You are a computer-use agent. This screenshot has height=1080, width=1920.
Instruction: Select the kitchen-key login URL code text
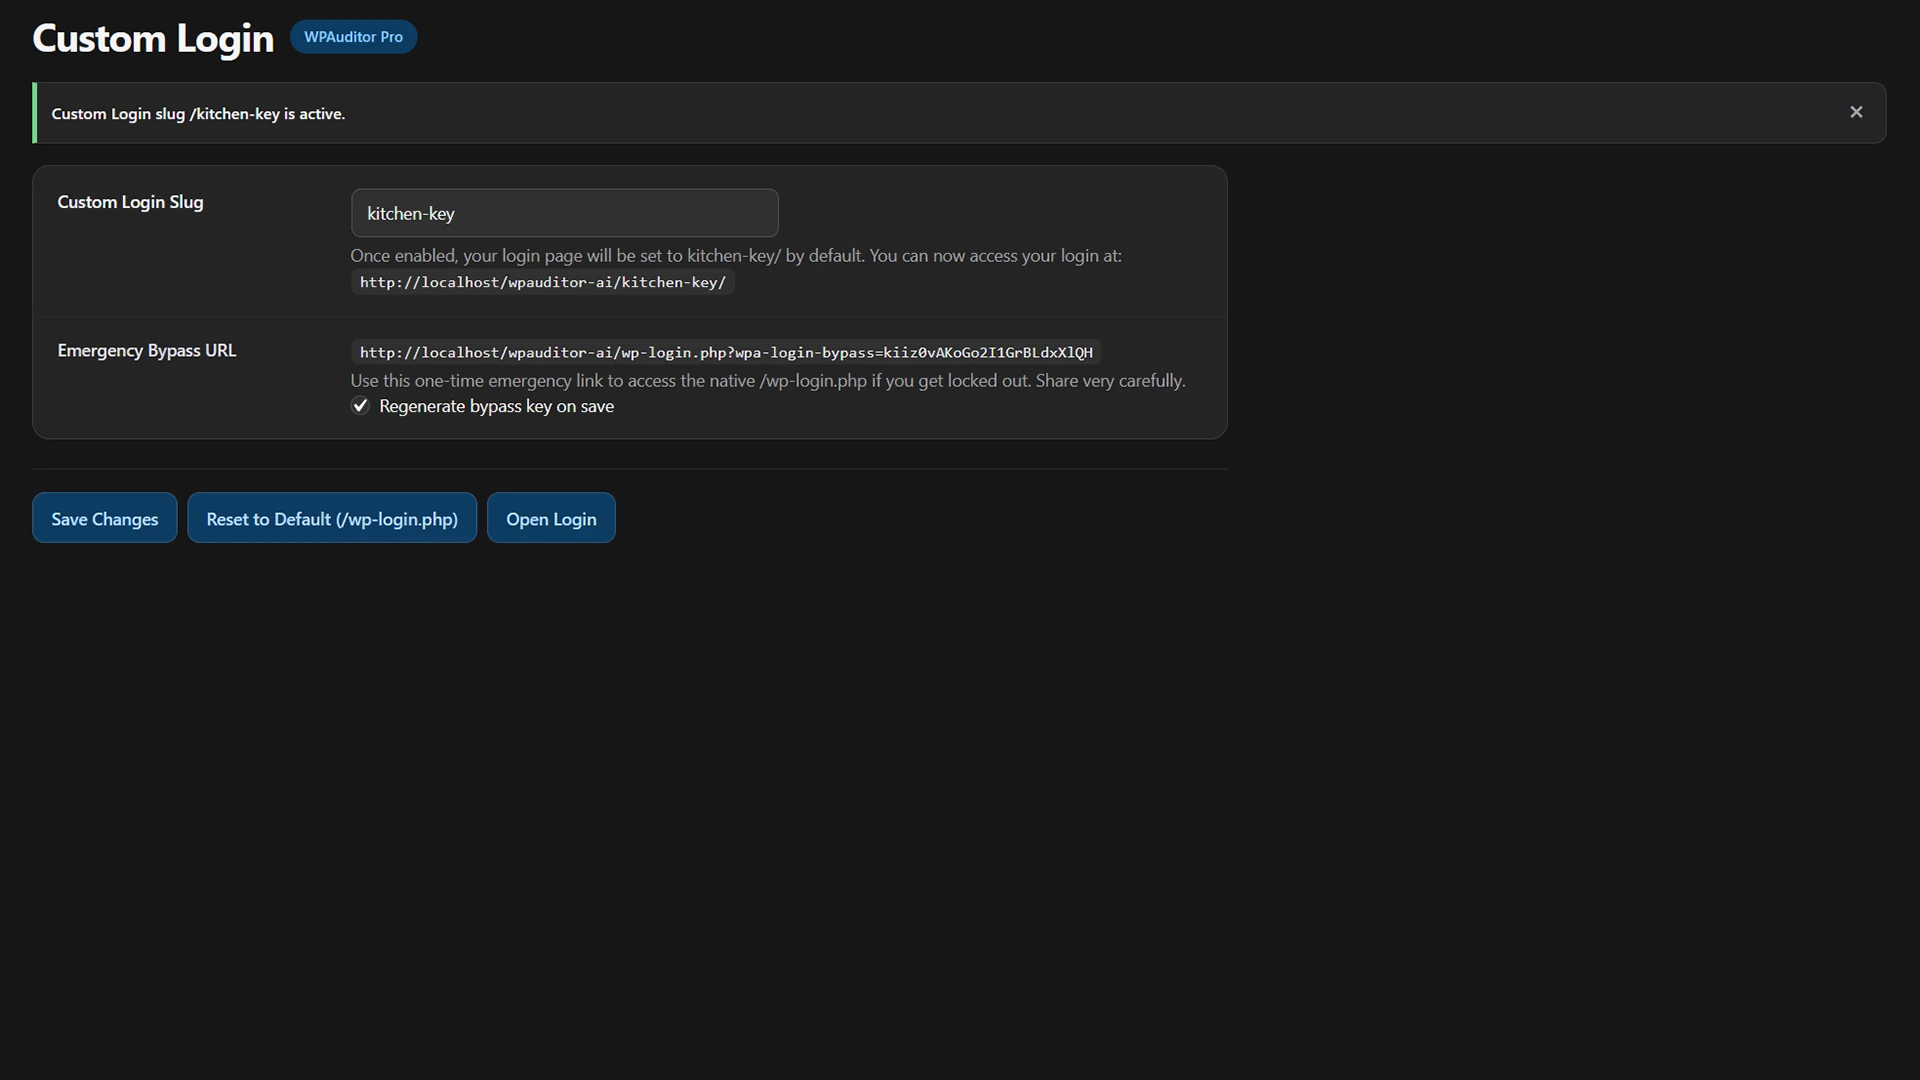[543, 282]
